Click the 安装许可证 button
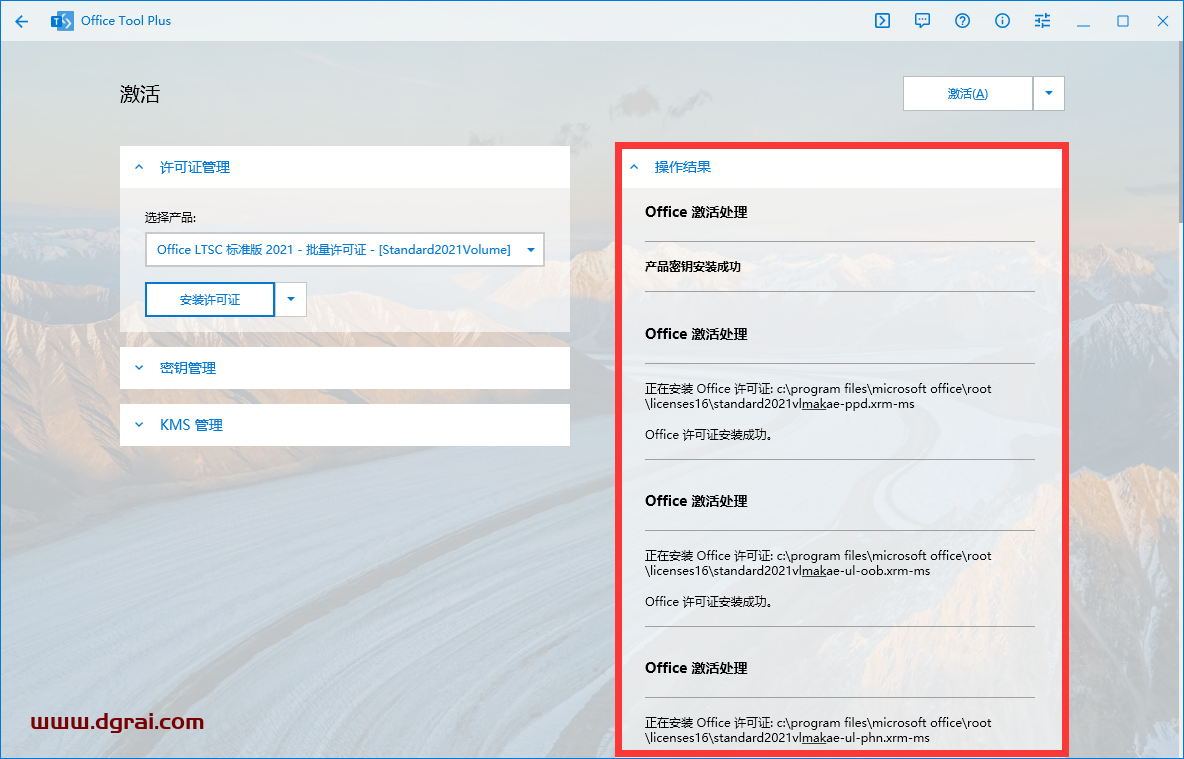 point(210,299)
